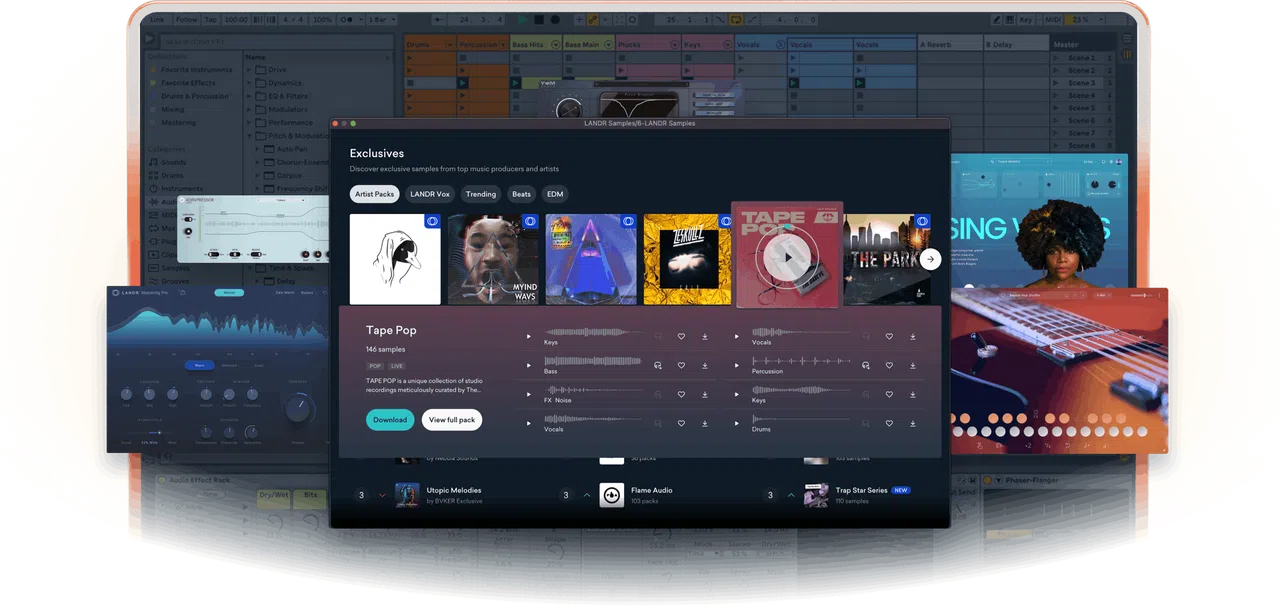This screenshot has height=607, width=1280.
Task: Open the white hooded figure pack cover
Action: pos(395,259)
